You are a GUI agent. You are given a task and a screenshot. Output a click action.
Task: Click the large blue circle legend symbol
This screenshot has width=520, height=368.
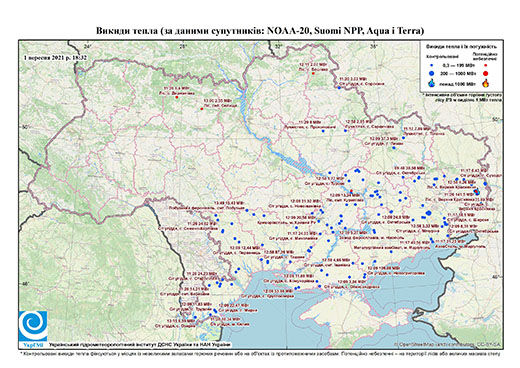click(x=431, y=73)
